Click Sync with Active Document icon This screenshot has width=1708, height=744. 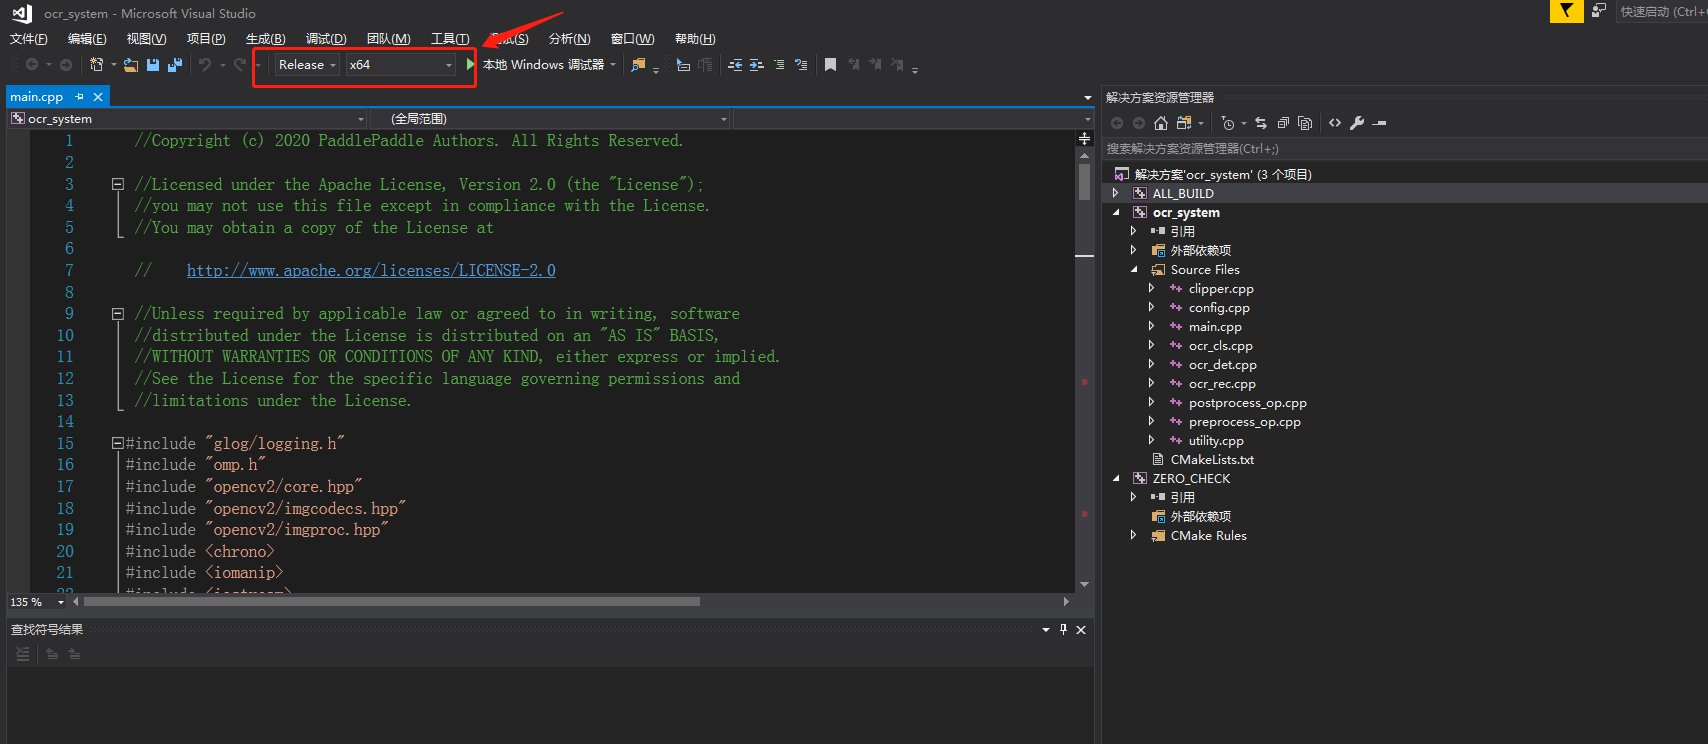[x=1261, y=123]
